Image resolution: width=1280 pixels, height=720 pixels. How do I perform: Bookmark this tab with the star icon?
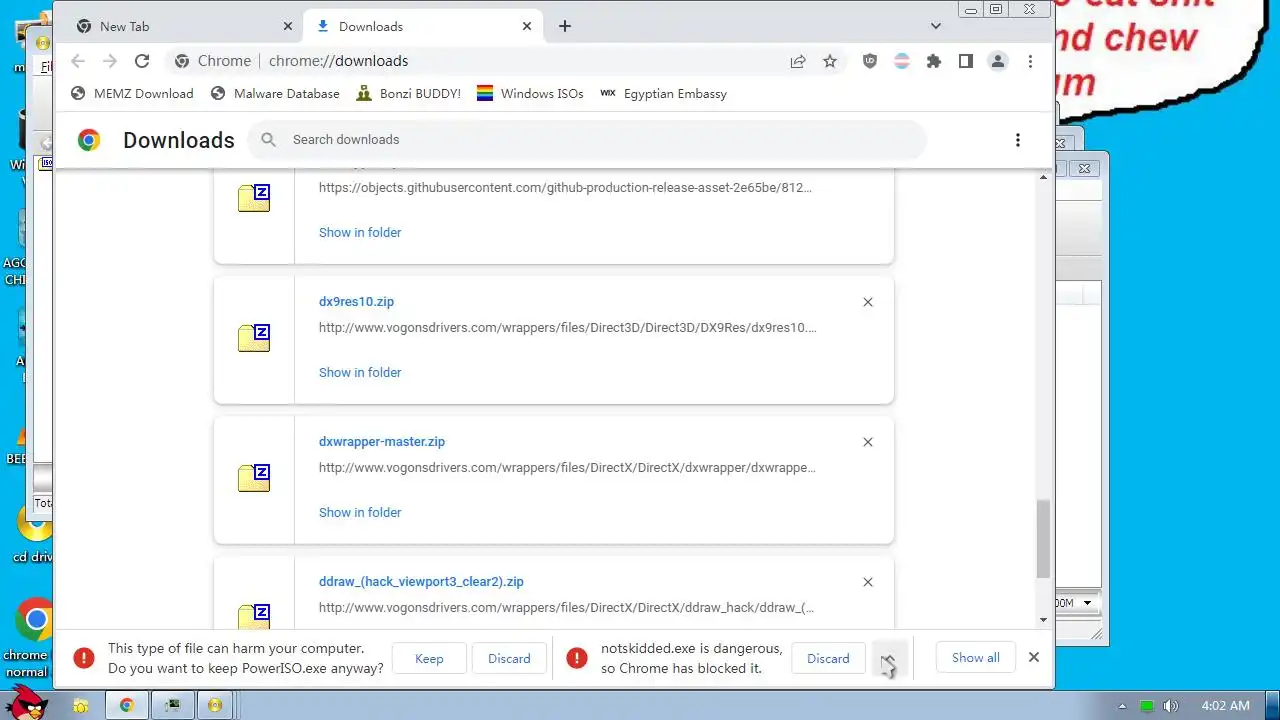point(830,61)
